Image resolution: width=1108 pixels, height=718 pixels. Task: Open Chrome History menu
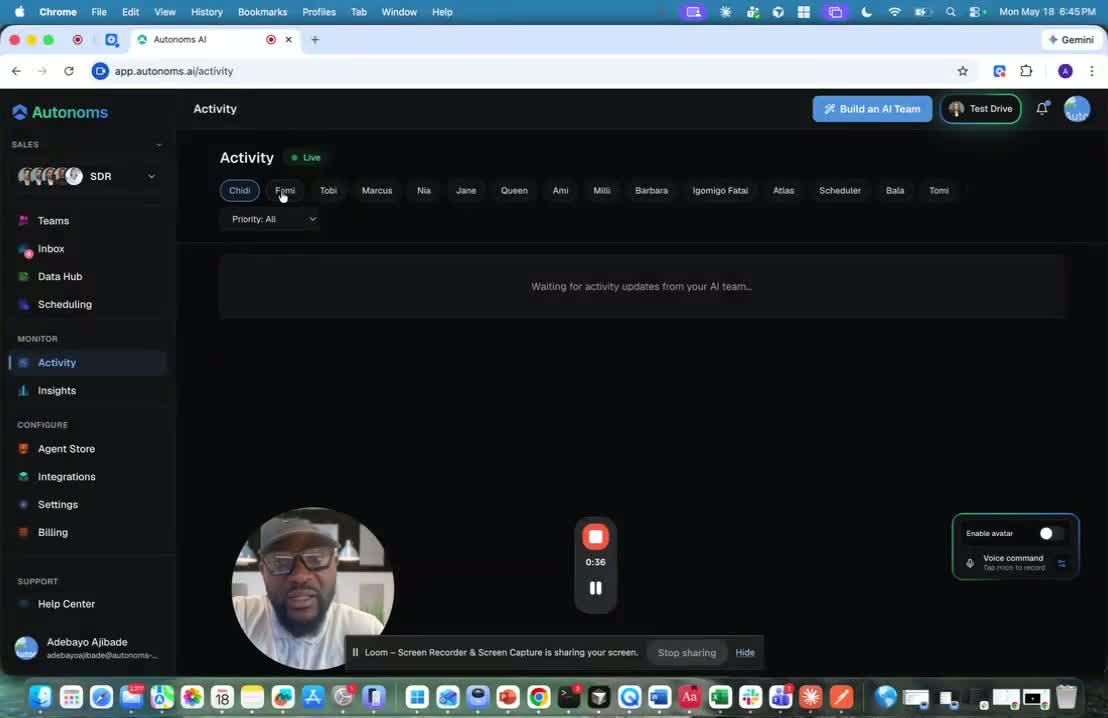(x=206, y=12)
